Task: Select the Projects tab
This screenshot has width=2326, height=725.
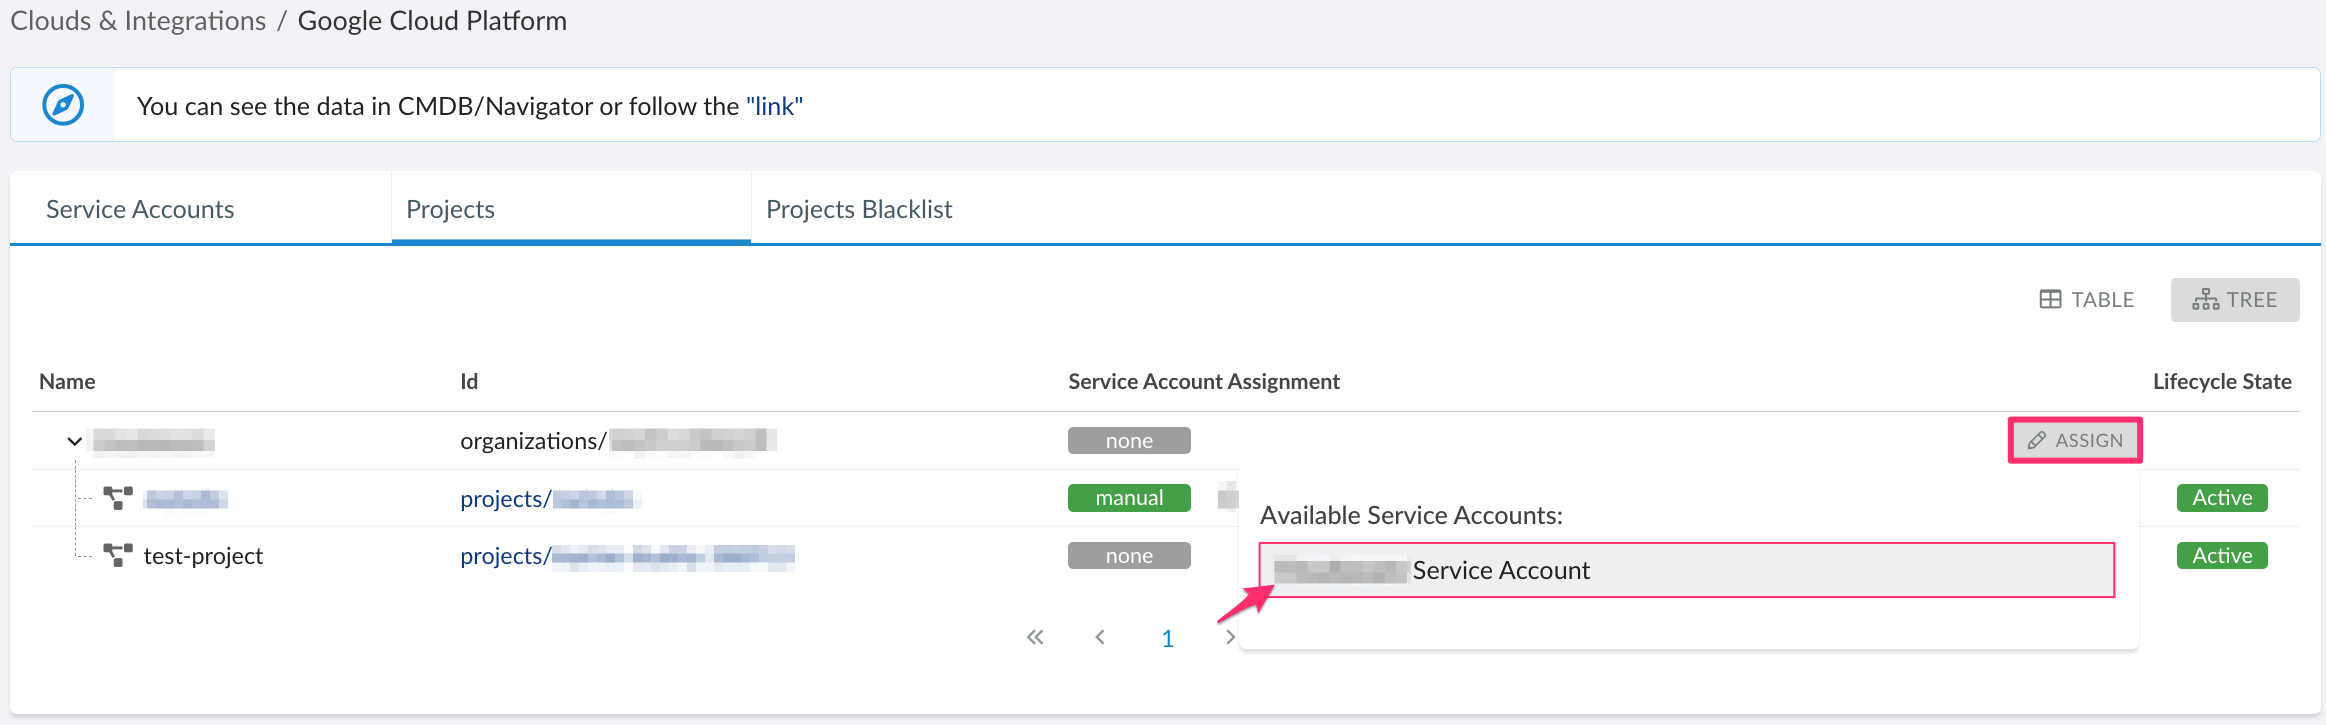Action: pos(450,209)
